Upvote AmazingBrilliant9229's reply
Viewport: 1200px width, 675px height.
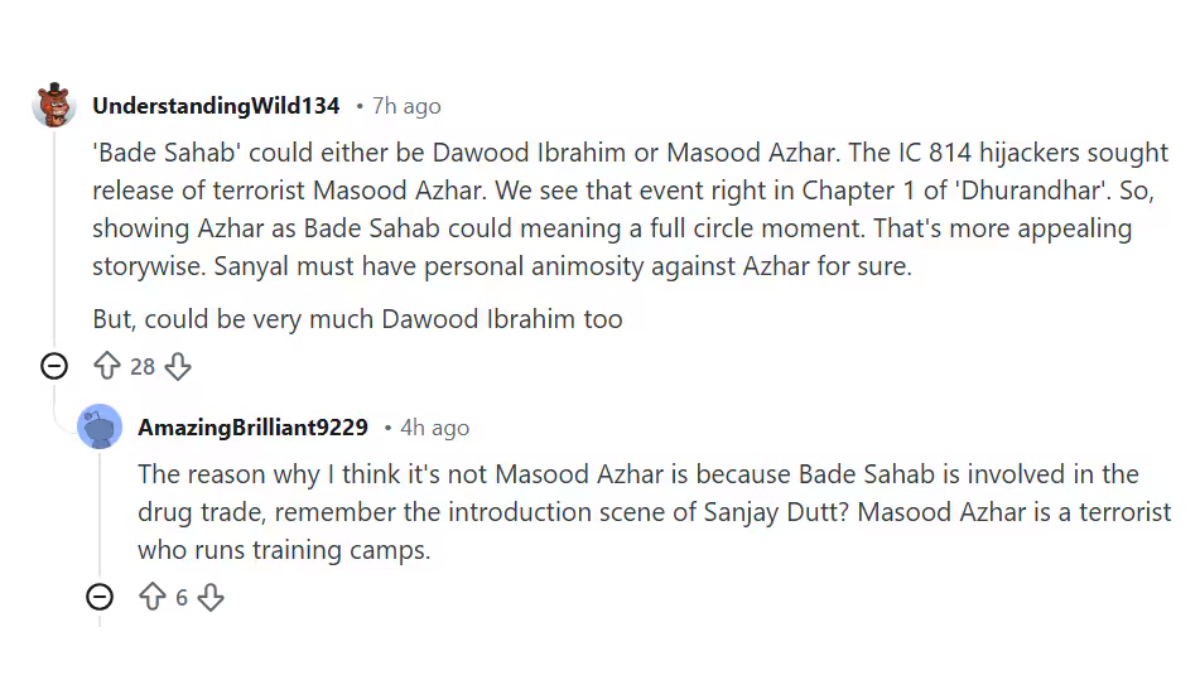tap(152, 598)
